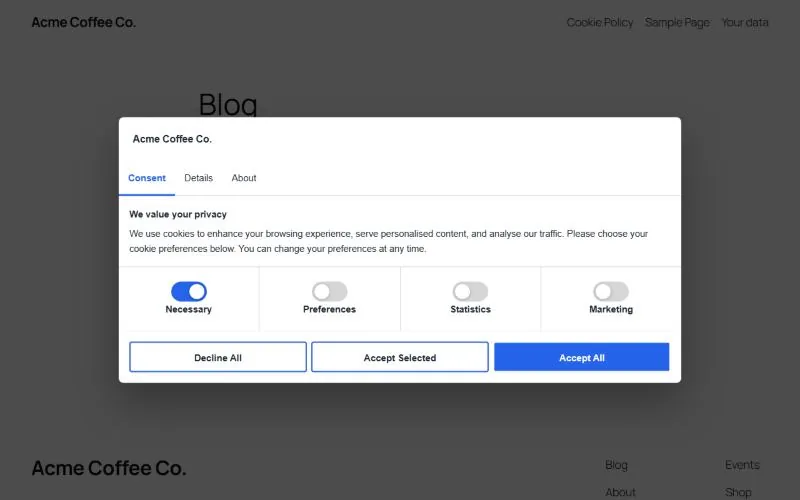
Task: Open the Events footer link
Action: (742, 465)
